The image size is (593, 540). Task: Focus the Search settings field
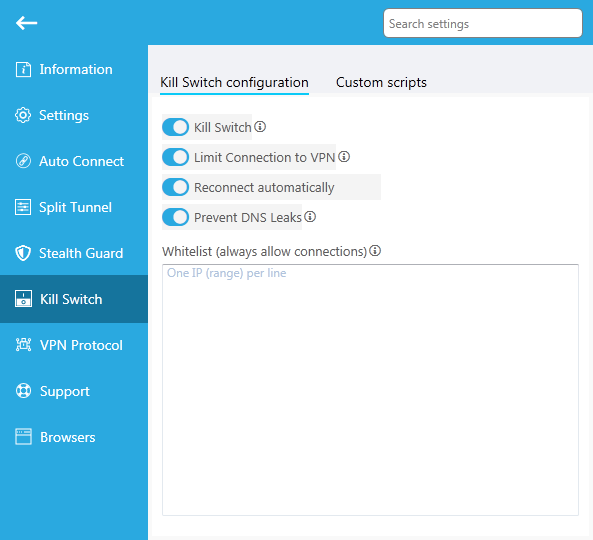483,23
